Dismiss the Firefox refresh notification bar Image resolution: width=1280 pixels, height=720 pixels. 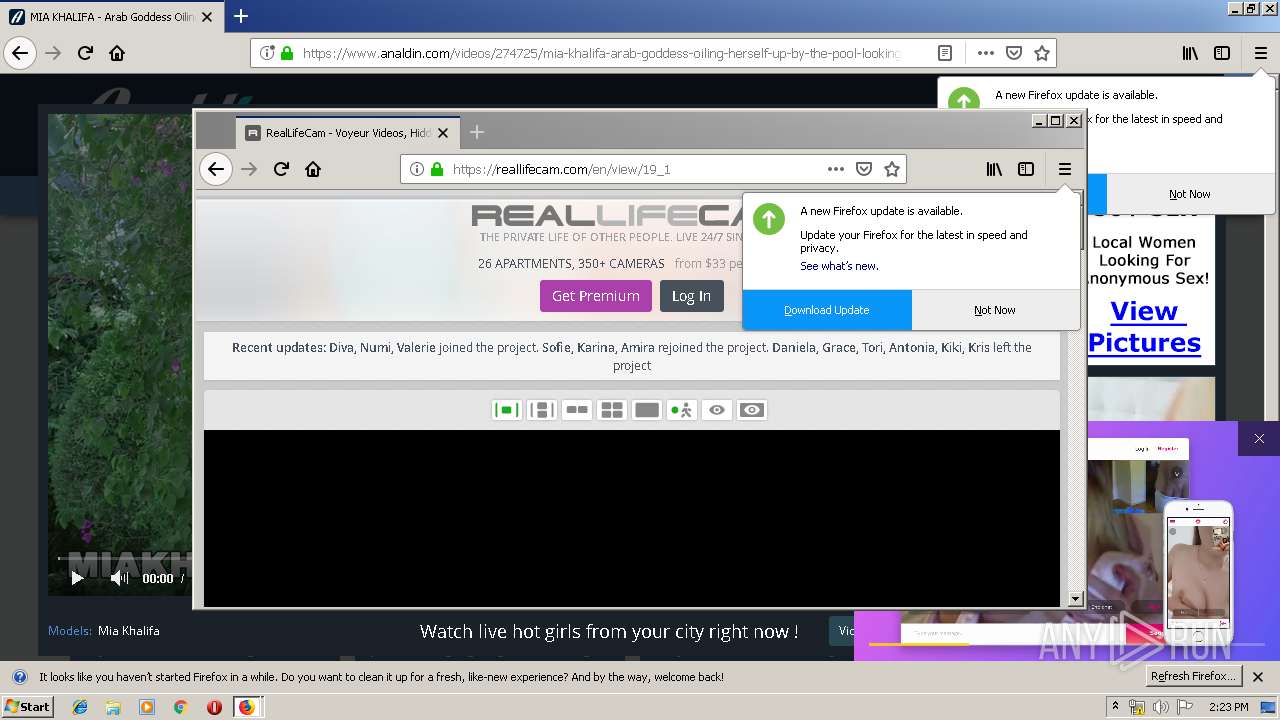(x=1259, y=677)
